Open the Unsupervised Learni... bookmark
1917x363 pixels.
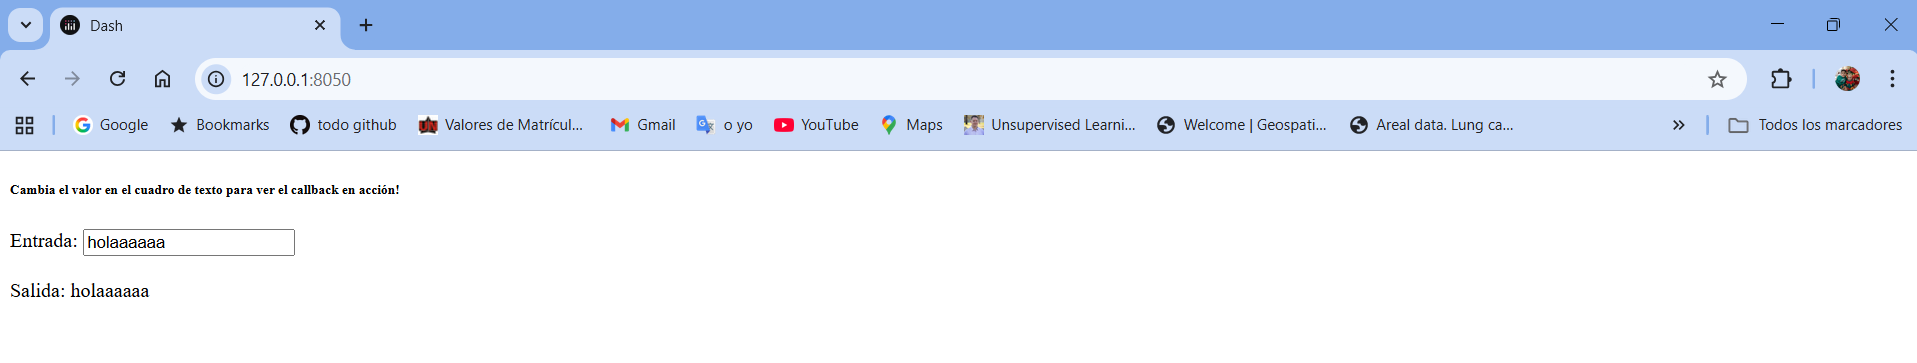coord(1049,125)
